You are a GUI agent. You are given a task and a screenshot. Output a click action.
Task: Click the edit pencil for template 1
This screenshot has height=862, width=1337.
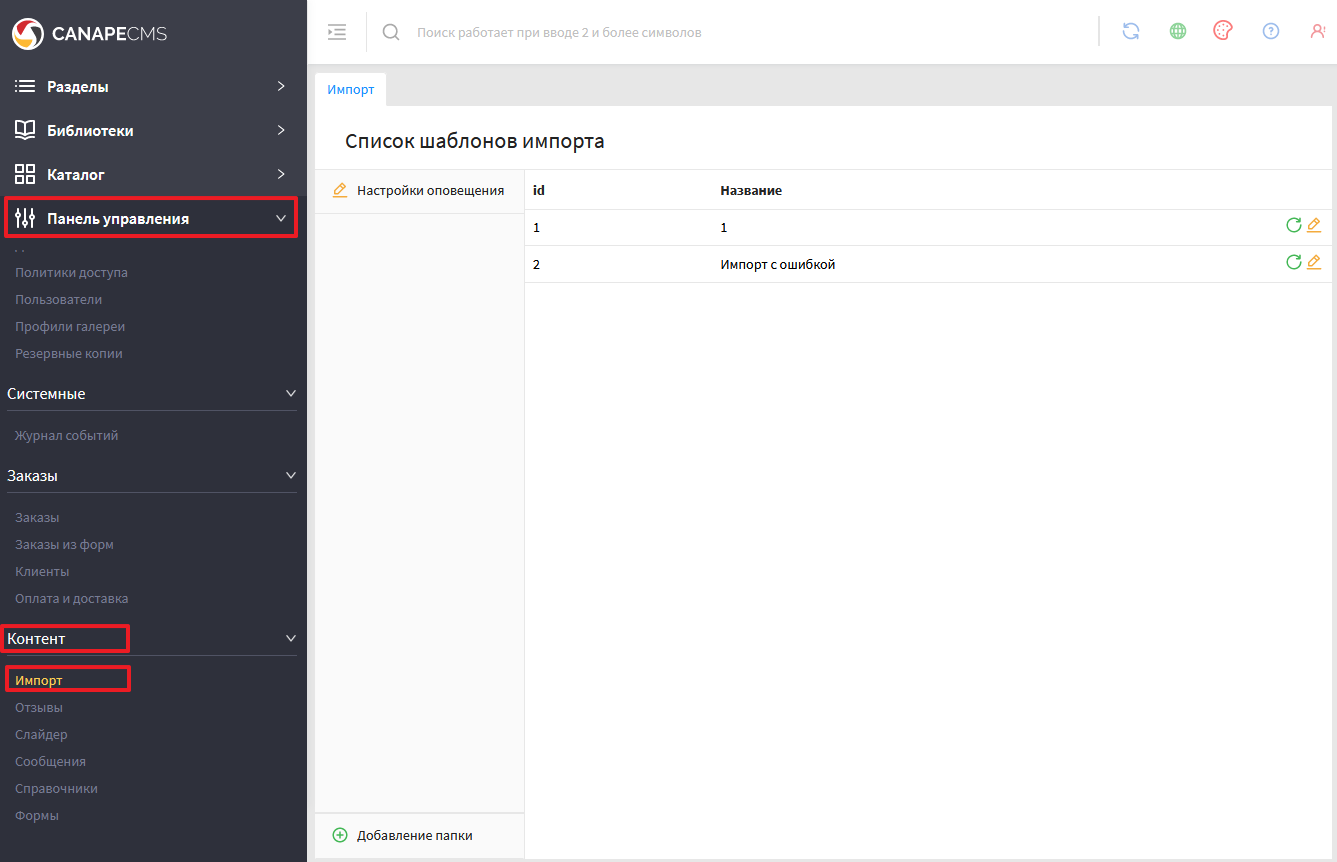1314,225
